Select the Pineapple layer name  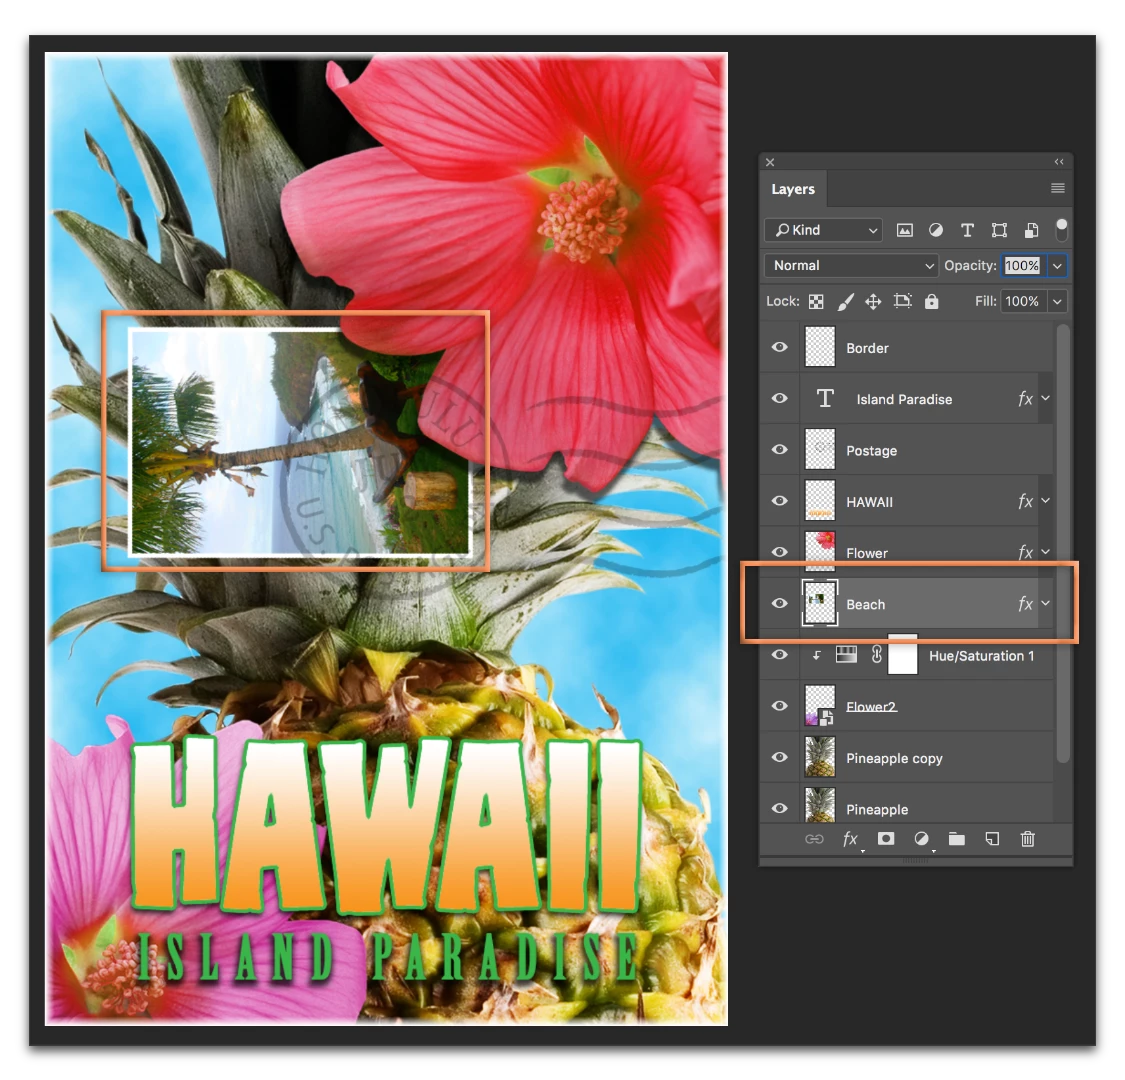[877, 809]
